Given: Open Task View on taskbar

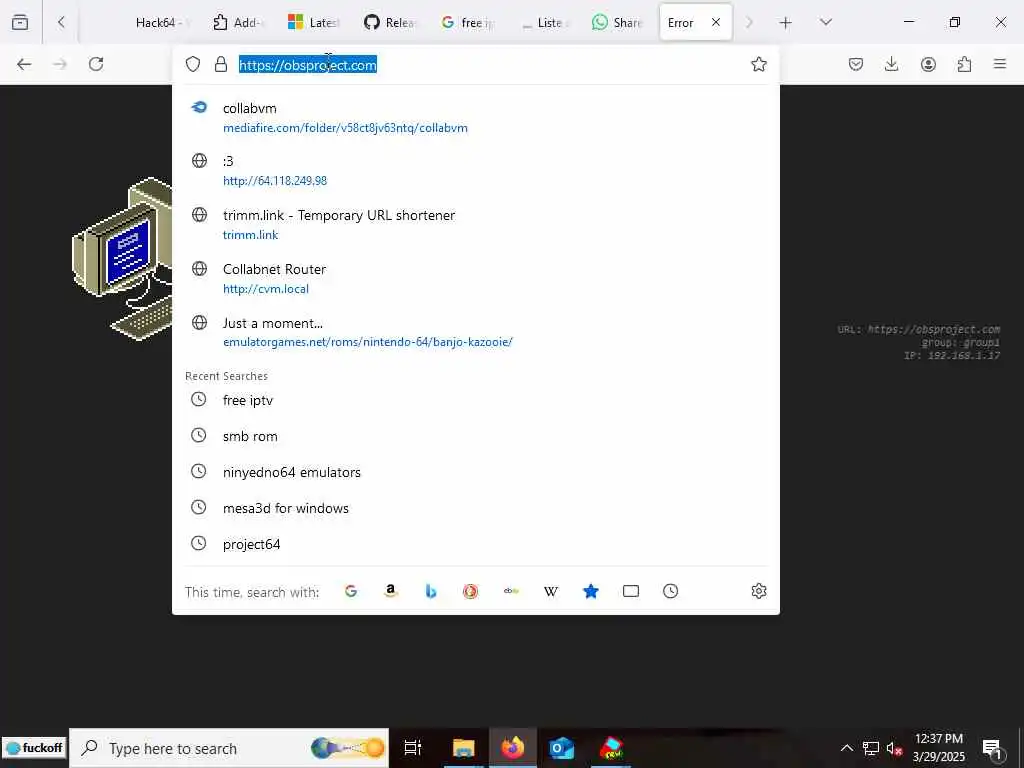Looking at the screenshot, I should pos(413,748).
